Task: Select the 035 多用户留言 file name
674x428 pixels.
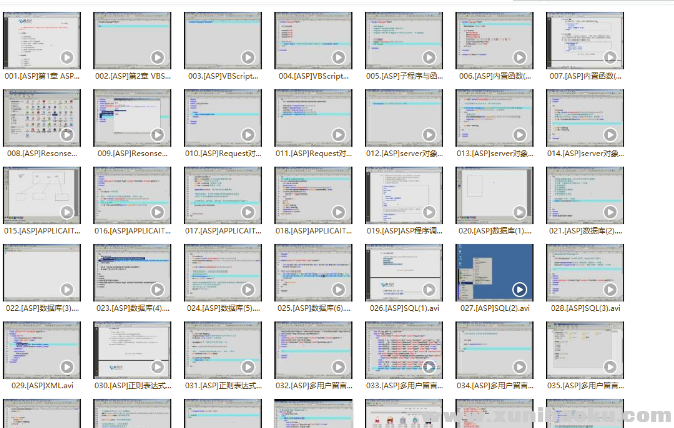Action: tap(584, 385)
